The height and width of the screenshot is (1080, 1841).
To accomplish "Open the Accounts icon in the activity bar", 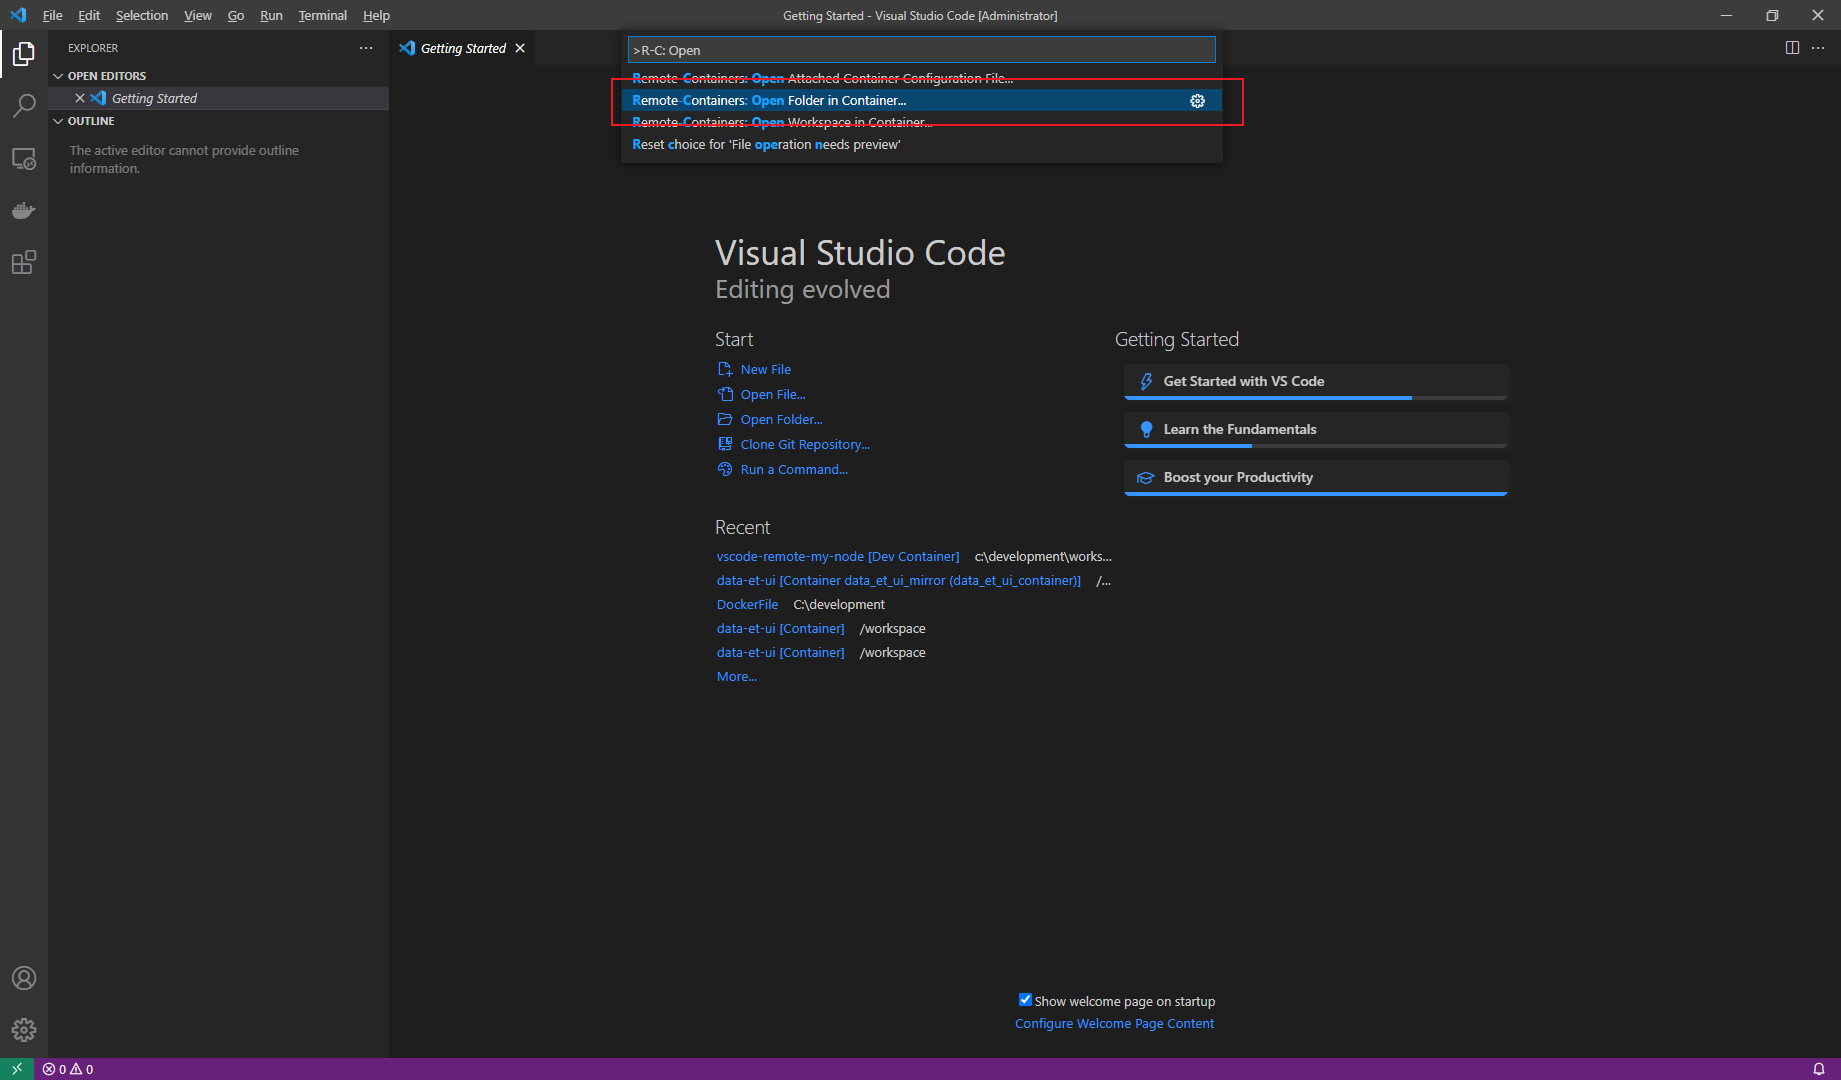I will pos(24,978).
